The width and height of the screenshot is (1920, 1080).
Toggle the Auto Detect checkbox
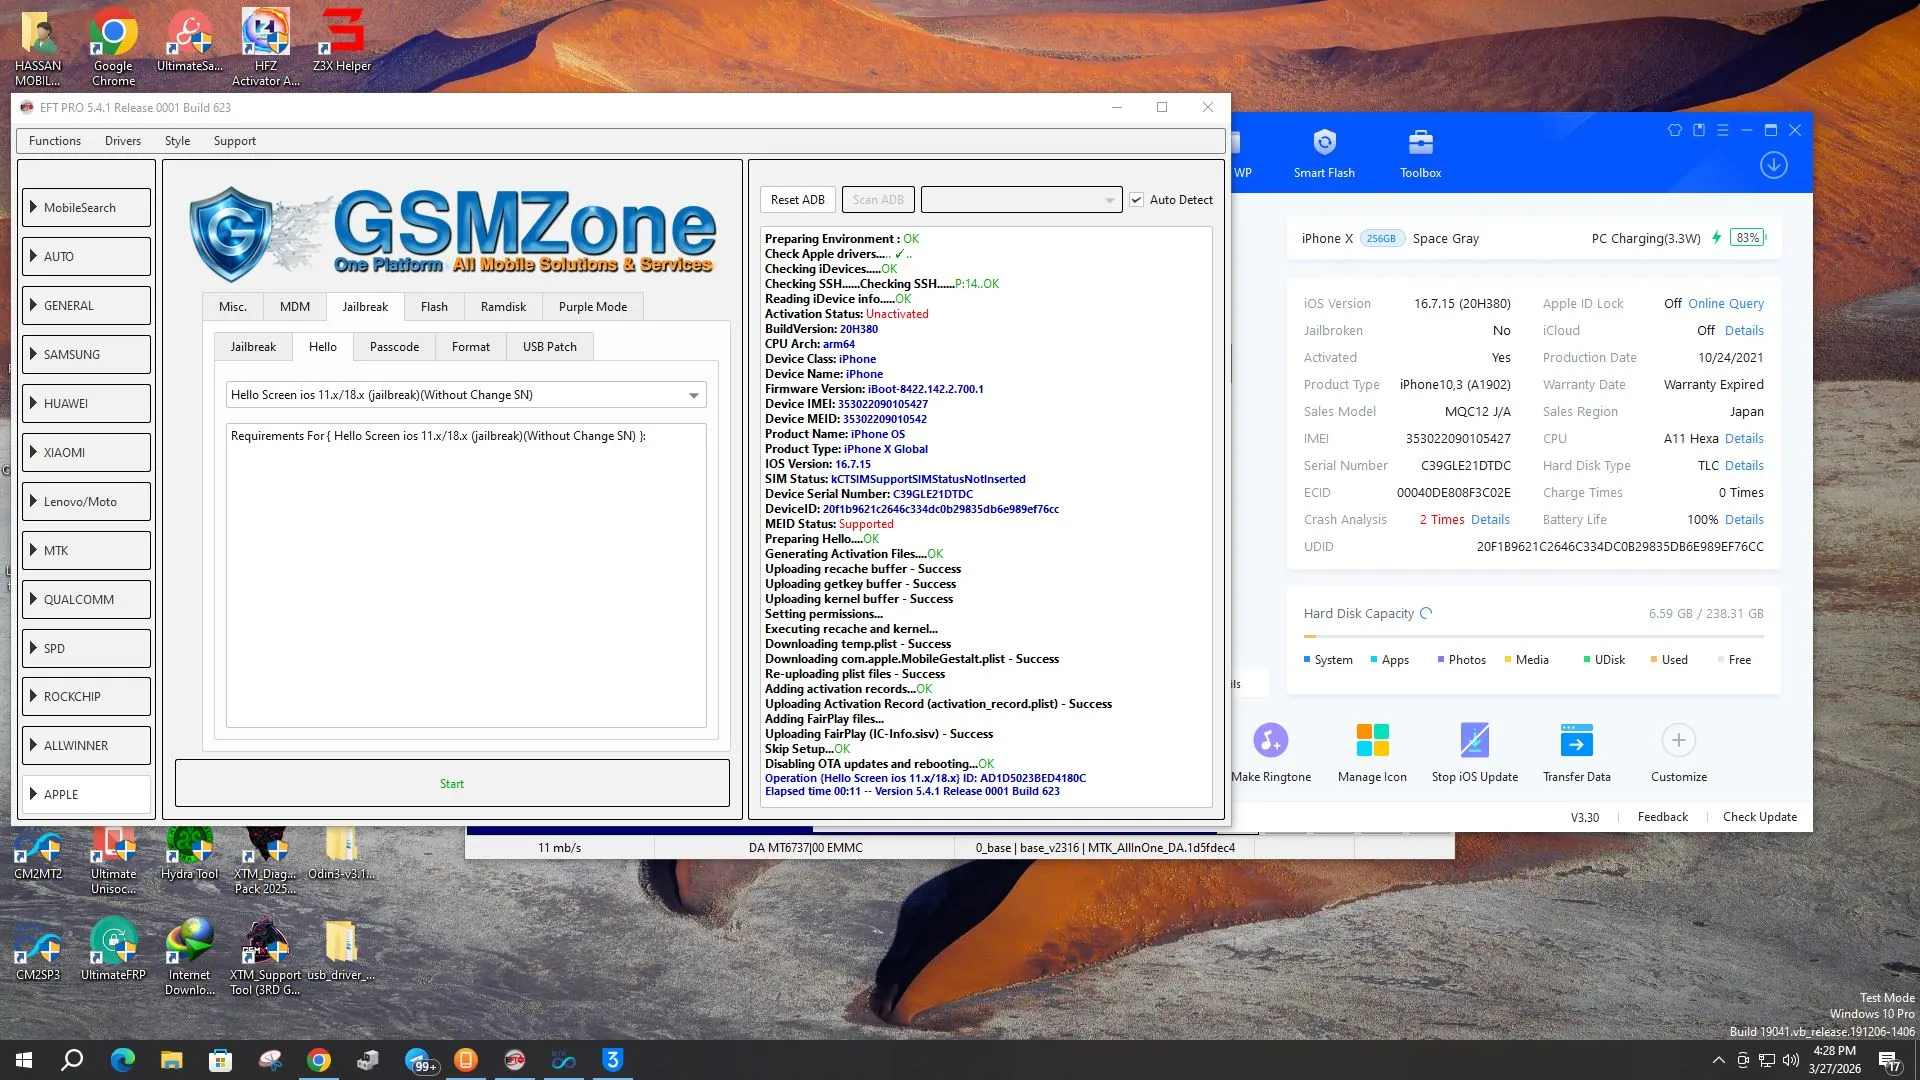click(x=1137, y=200)
